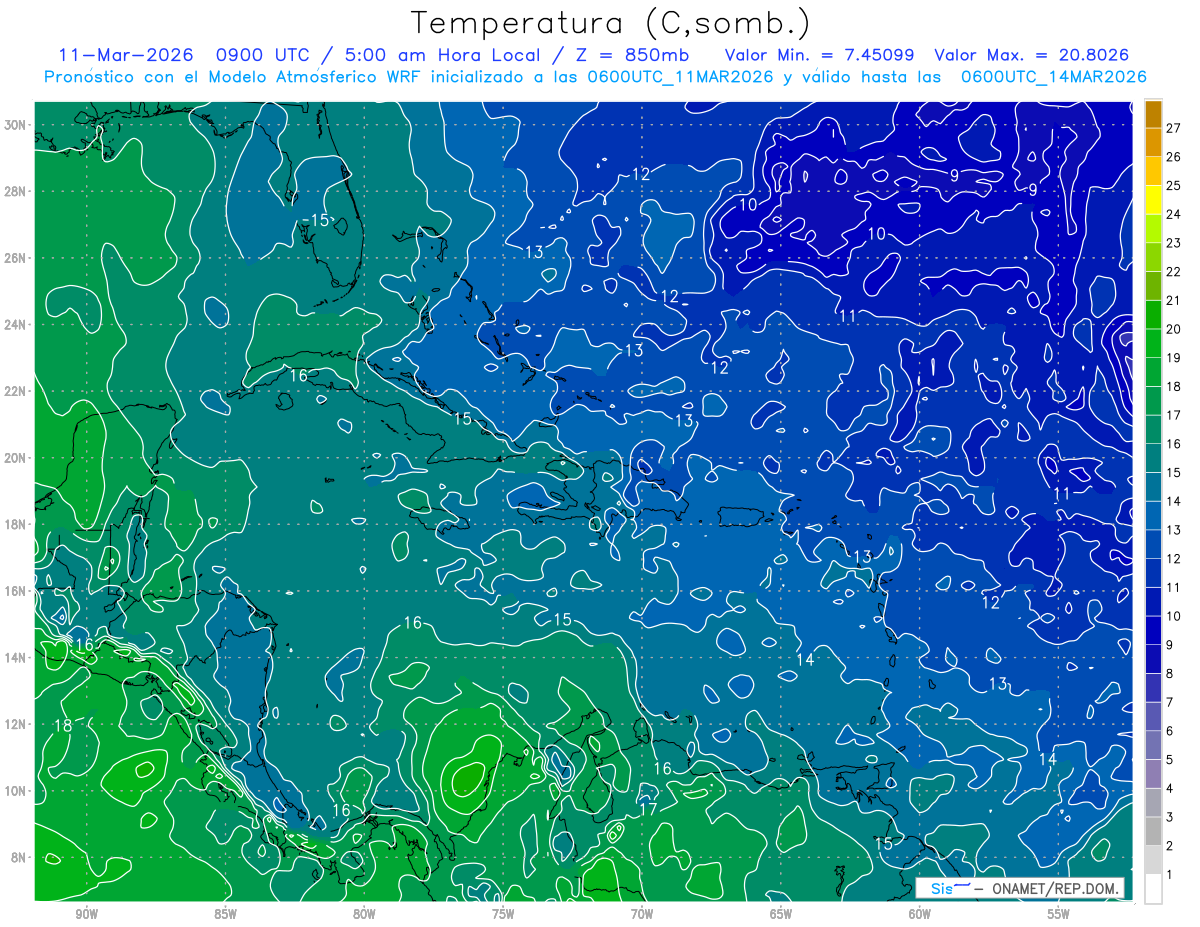
Task: Click the orange swatch between 26 and 27
Action: tap(1153, 142)
